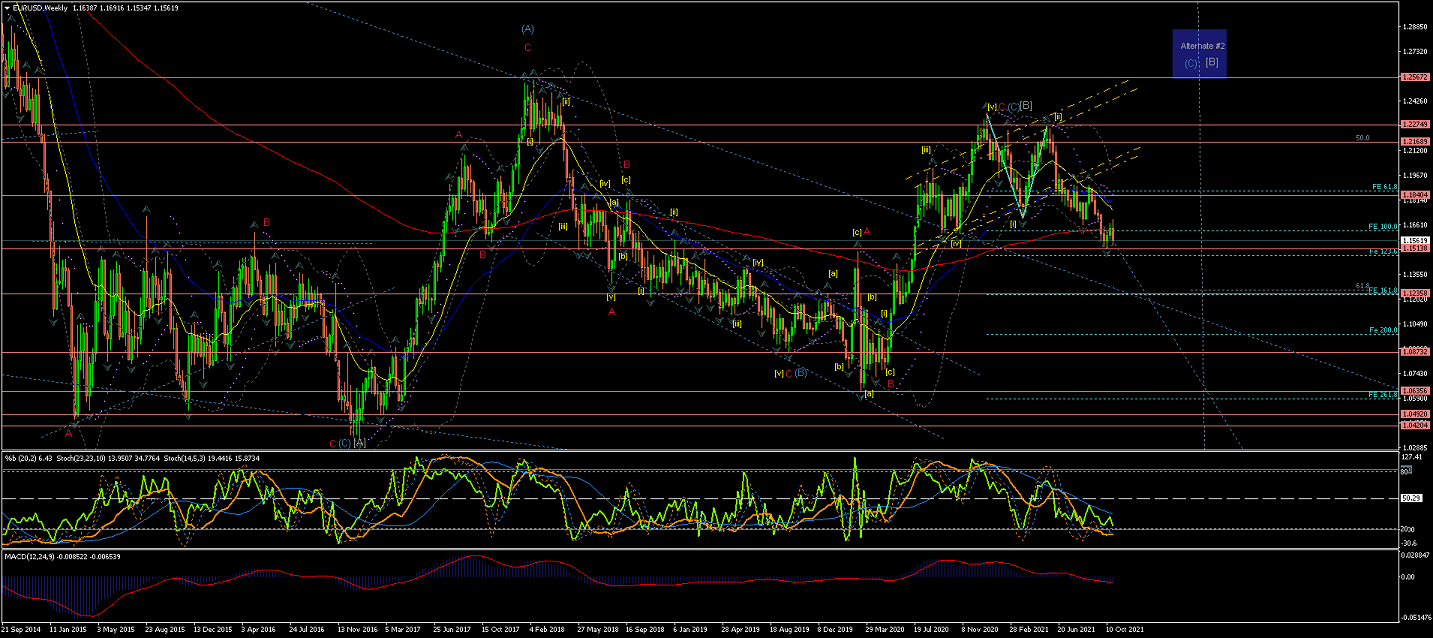The image size is (1433, 638).
Task: Click the current price 1.15619 marker
Action: (1414, 240)
